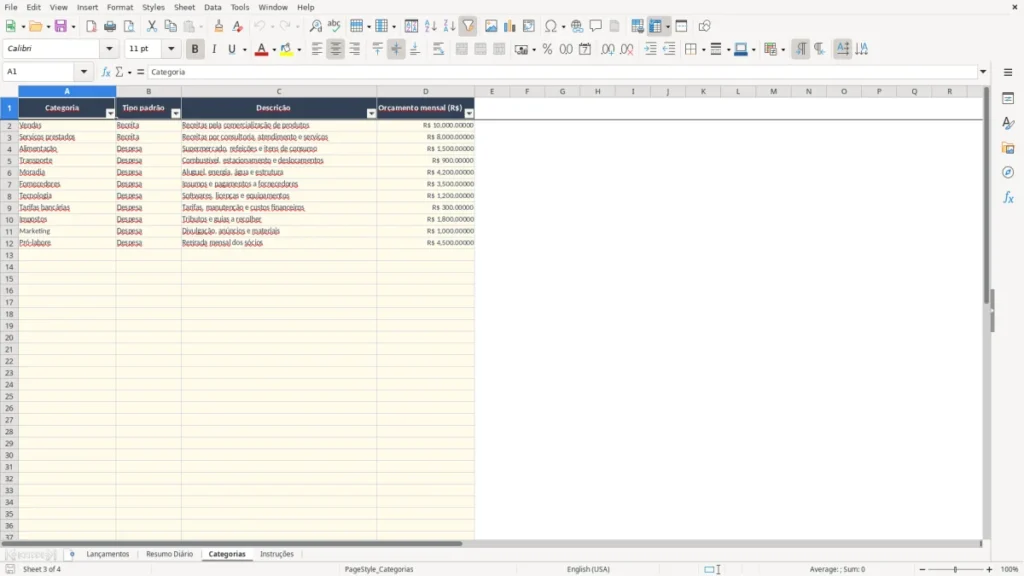Viewport: 1024px width, 576px height.
Task: Click the zoom out minus button
Action: pyautogui.click(x=922, y=569)
